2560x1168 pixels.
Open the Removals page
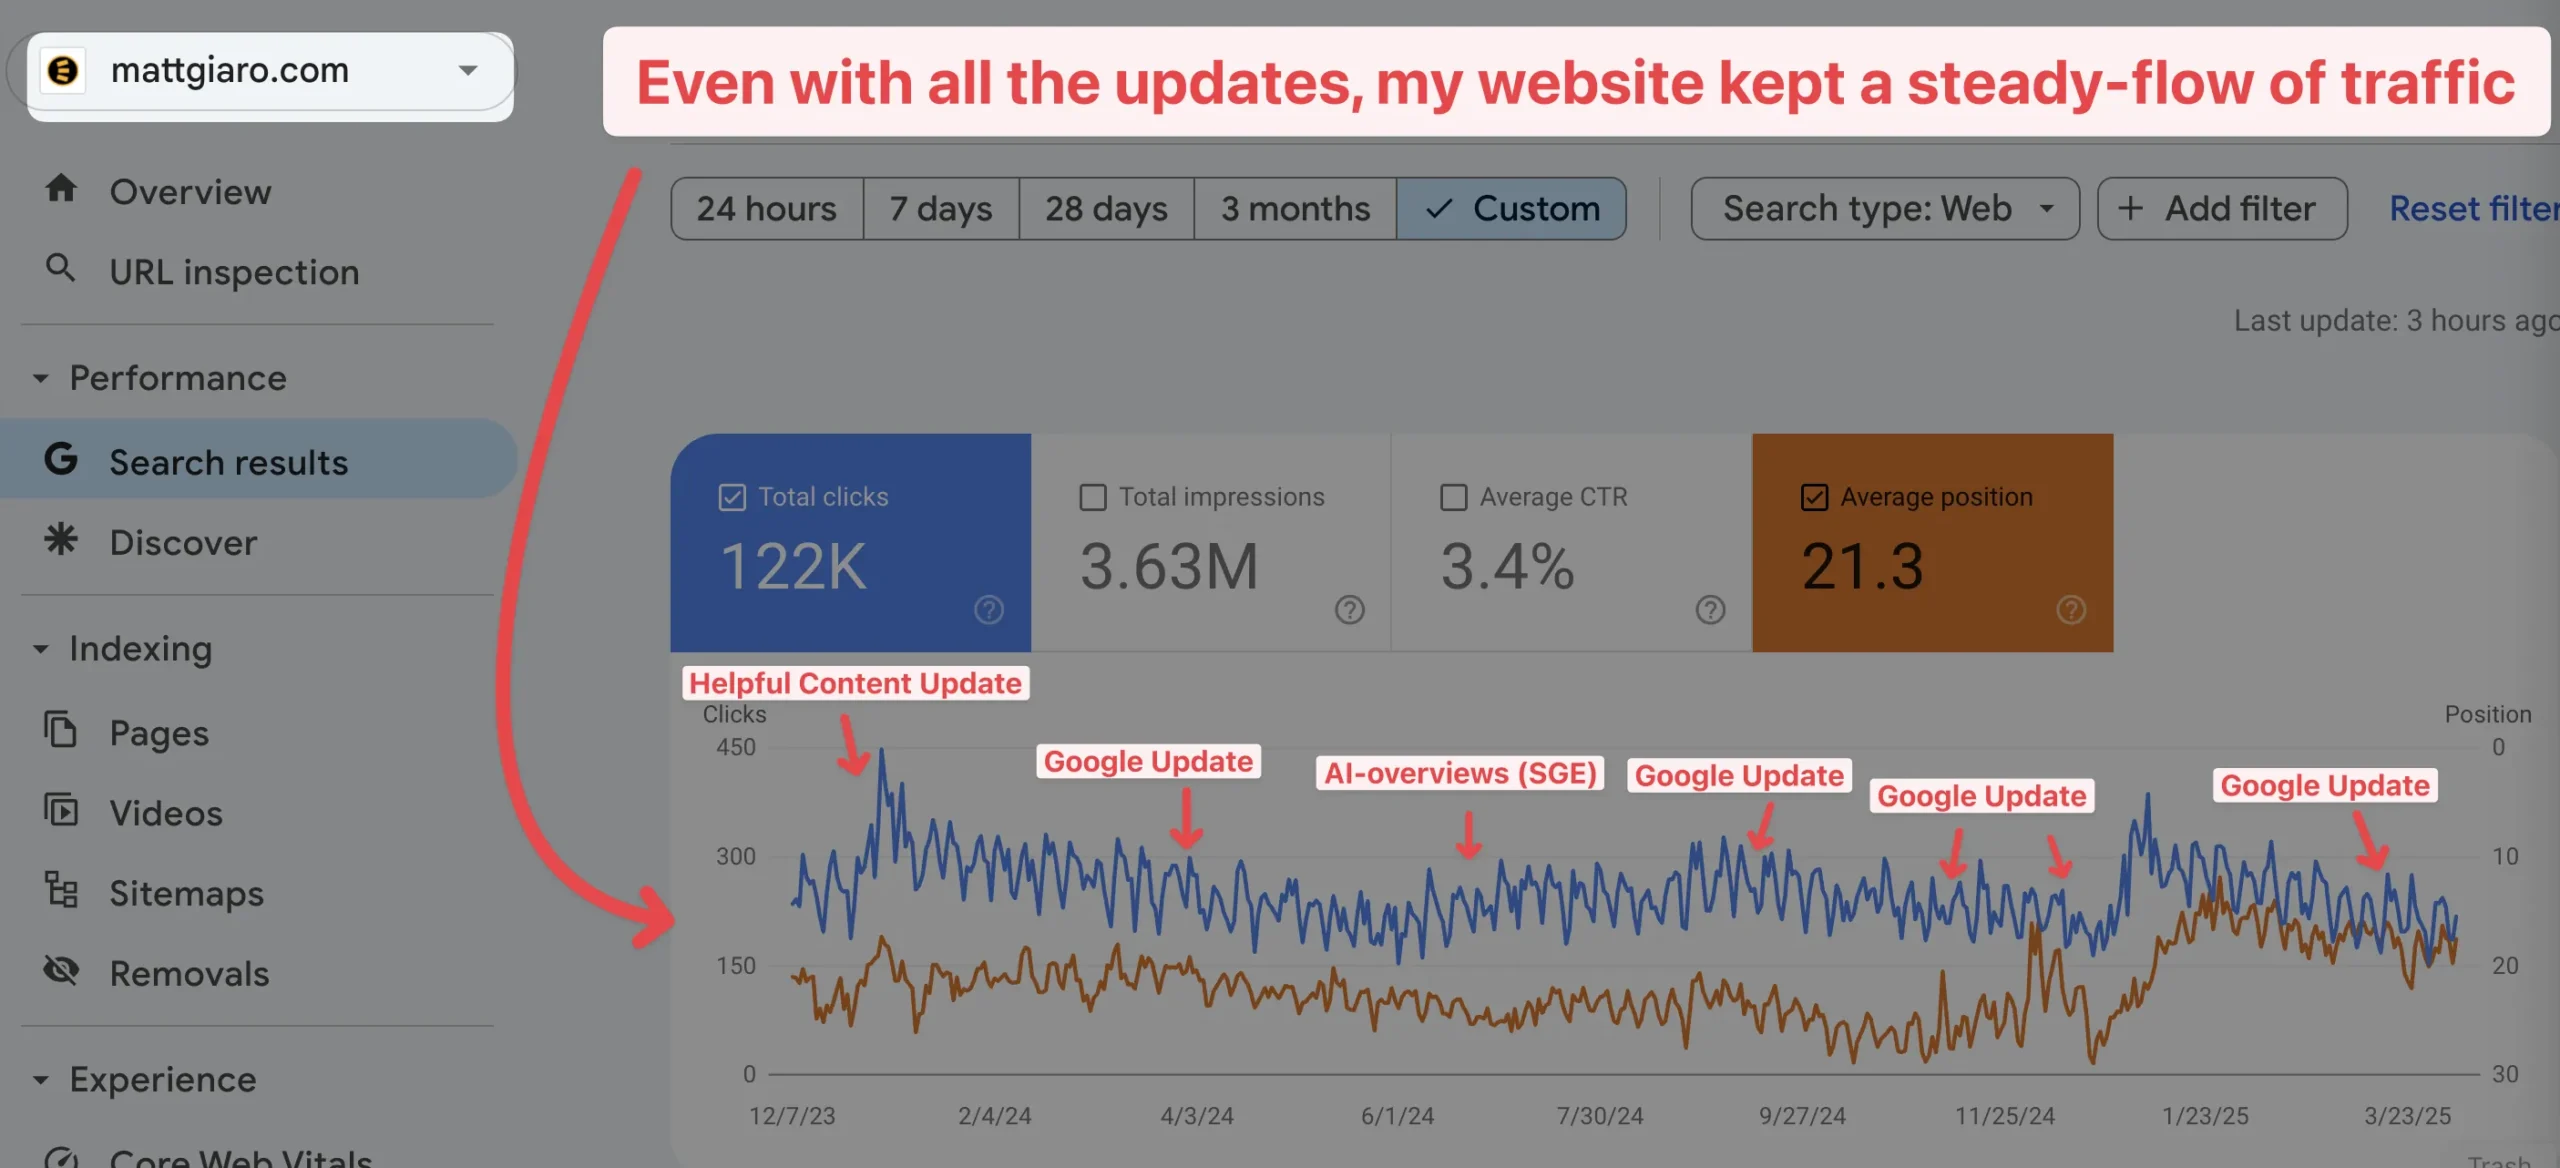coord(258,972)
